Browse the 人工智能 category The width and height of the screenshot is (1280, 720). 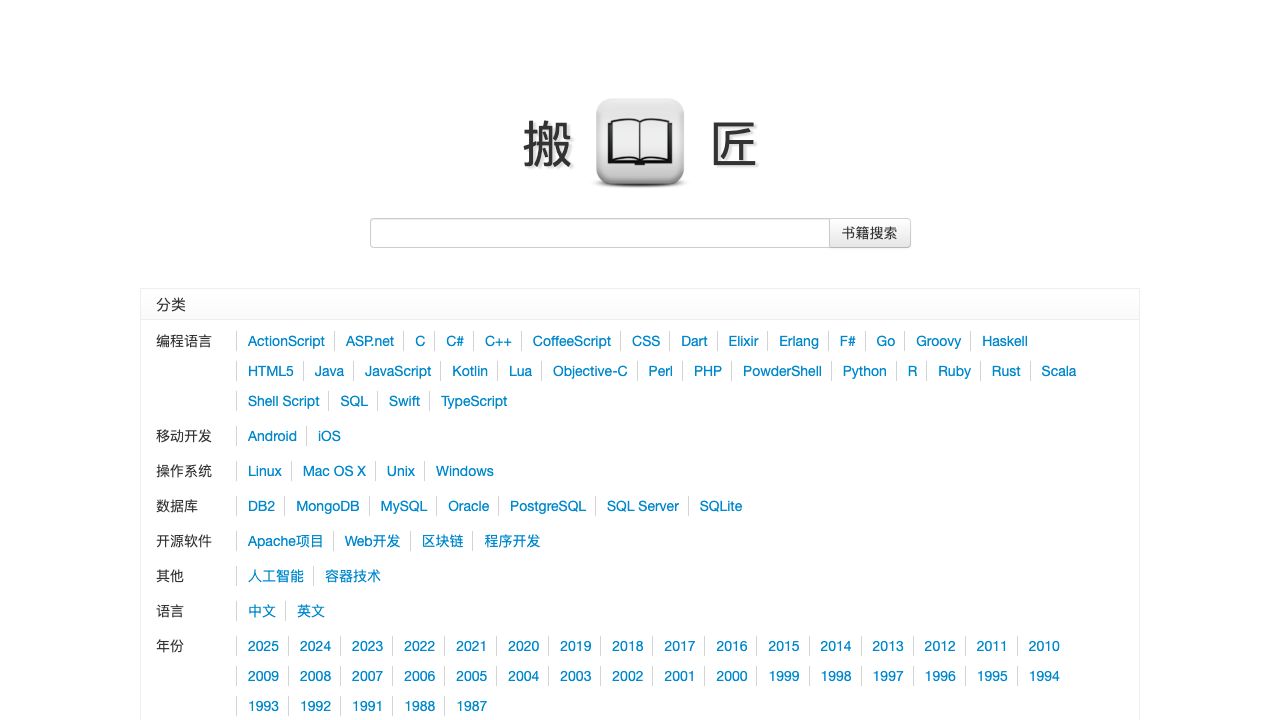[275, 576]
